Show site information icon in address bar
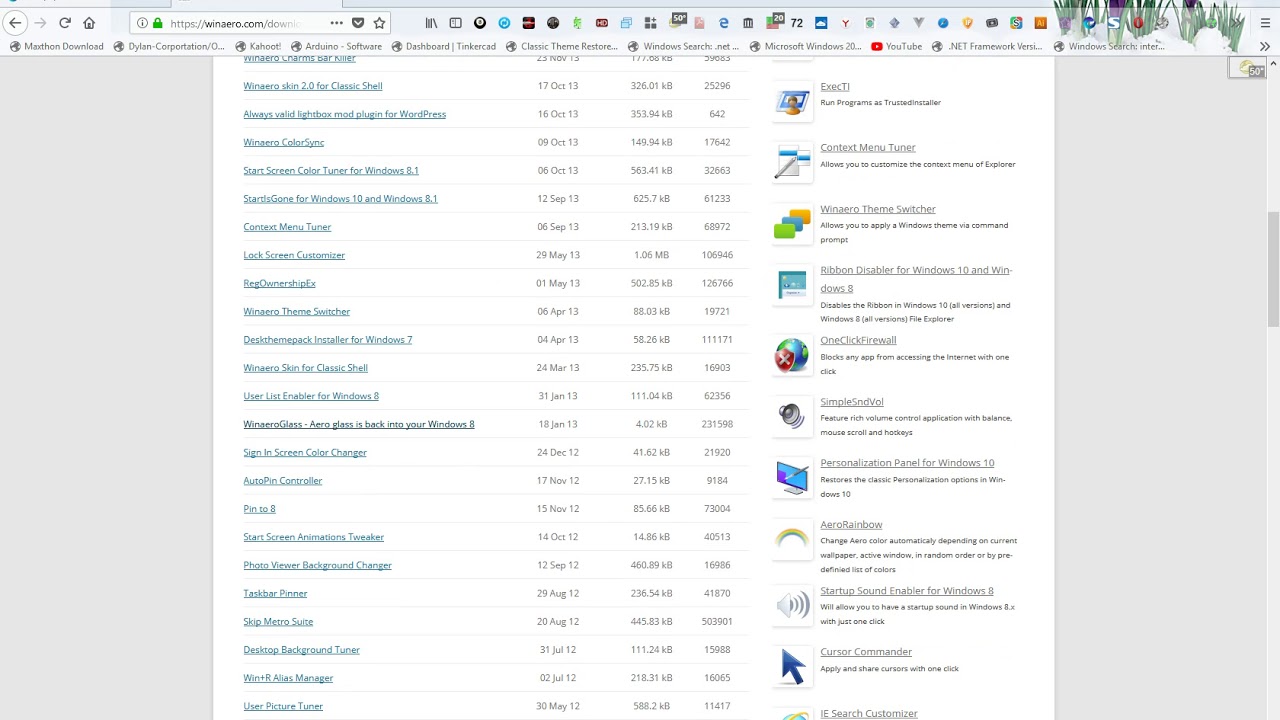 [x=142, y=23]
